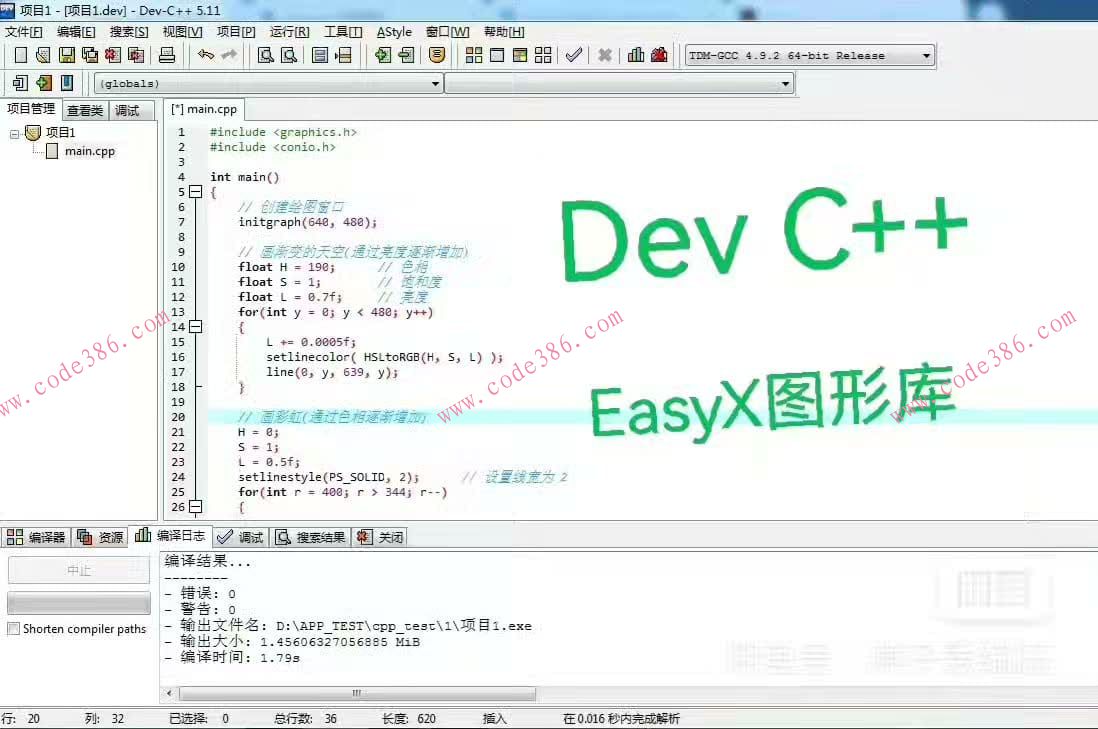This screenshot has width=1098, height=729.
Task: Click the Insert icon in second toolbar
Action: point(43,83)
